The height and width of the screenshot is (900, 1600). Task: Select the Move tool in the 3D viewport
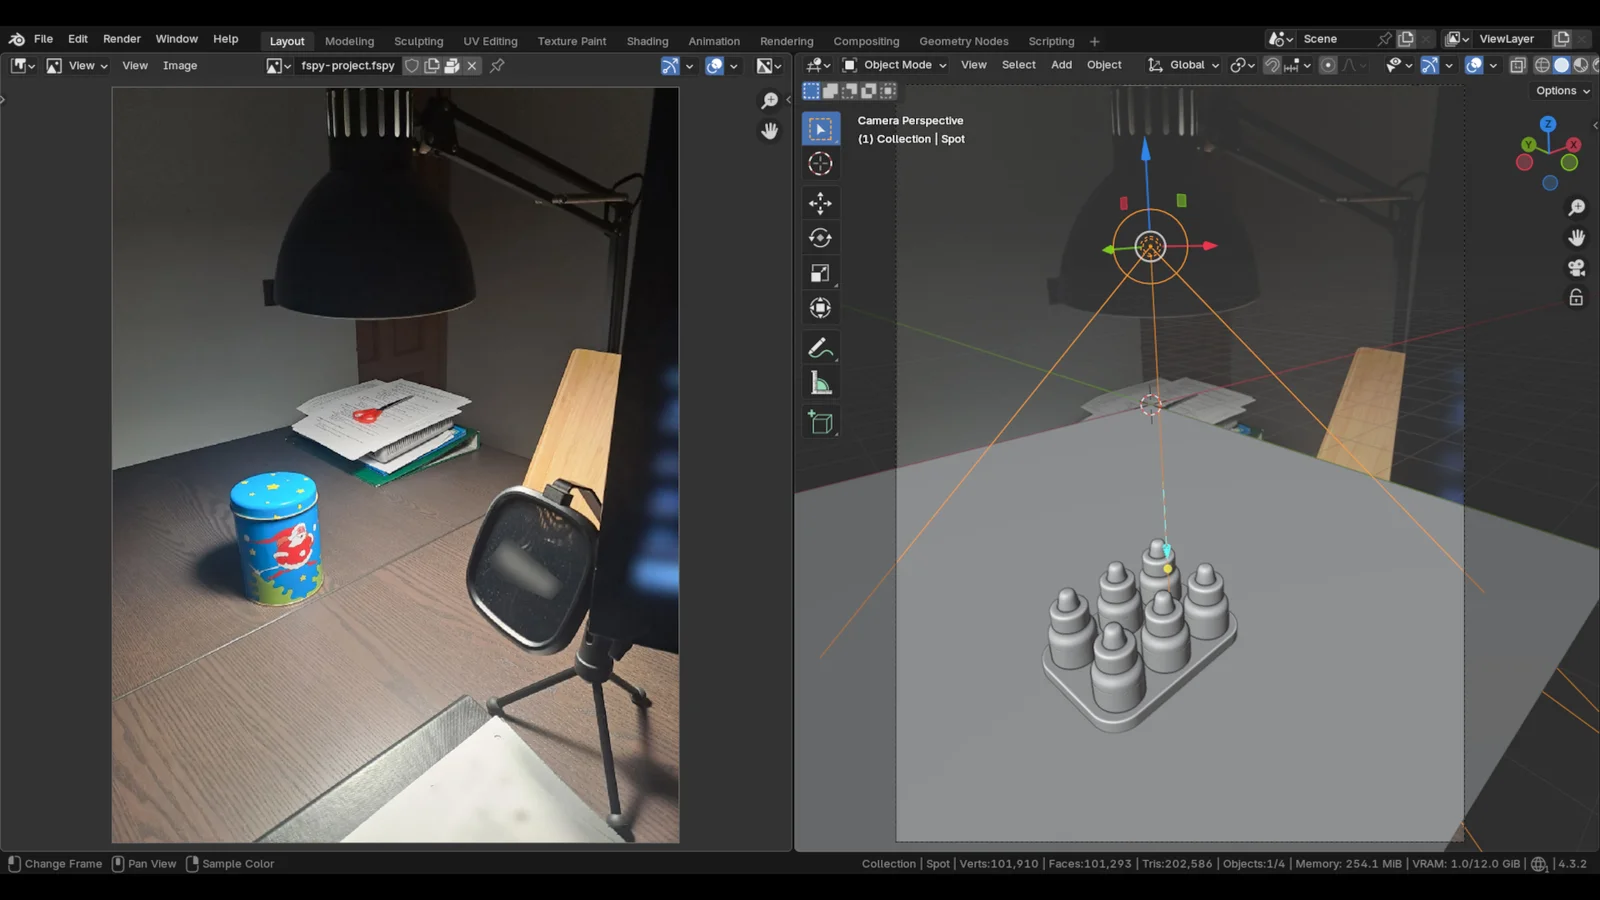pyautogui.click(x=820, y=203)
